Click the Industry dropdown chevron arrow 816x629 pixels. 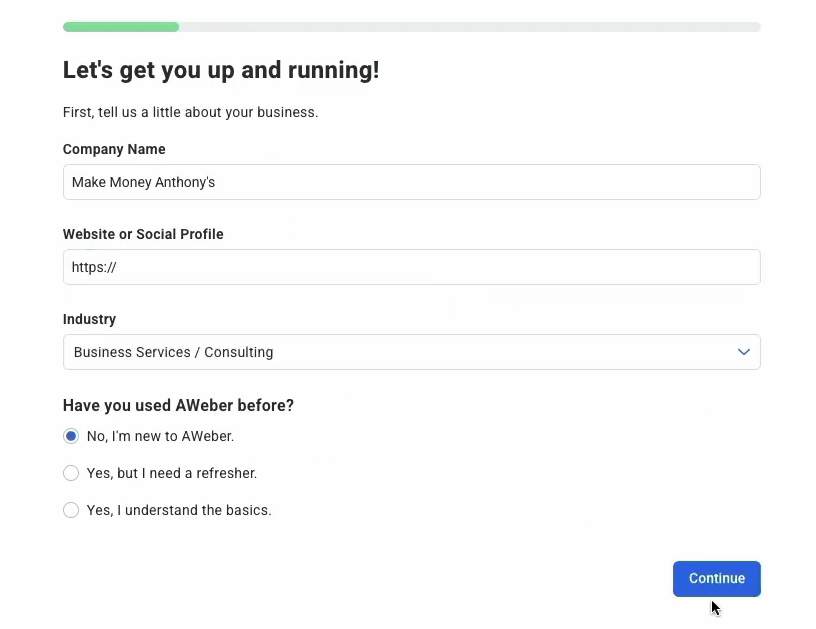point(744,352)
